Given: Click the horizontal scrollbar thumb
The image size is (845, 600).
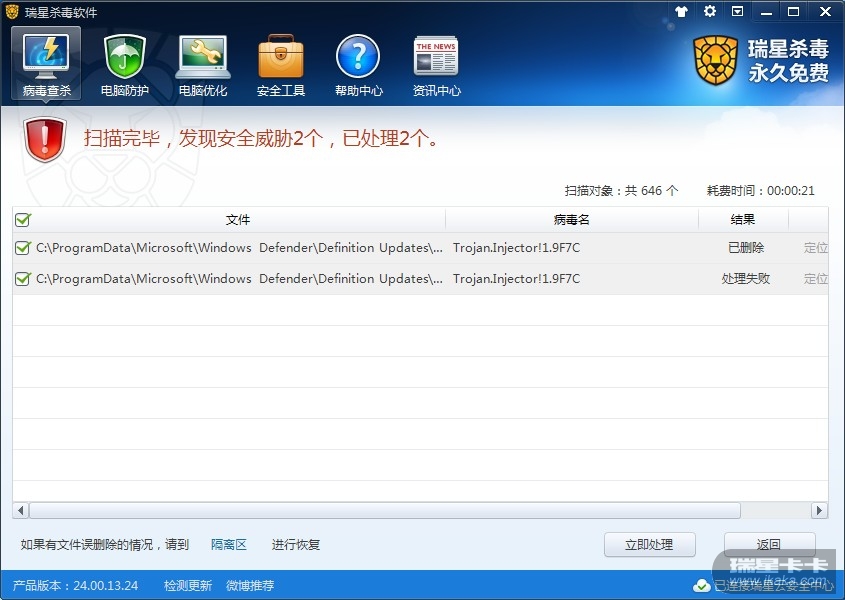Looking at the screenshot, I should pyautogui.click(x=385, y=510).
